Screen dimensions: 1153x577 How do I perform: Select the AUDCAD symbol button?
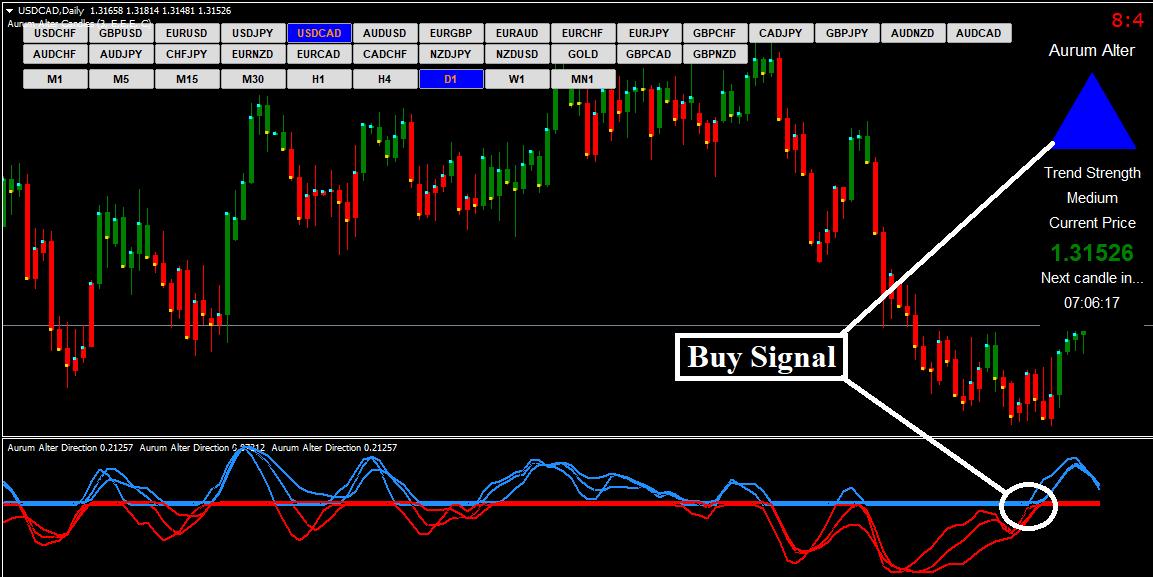(x=979, y=33)
